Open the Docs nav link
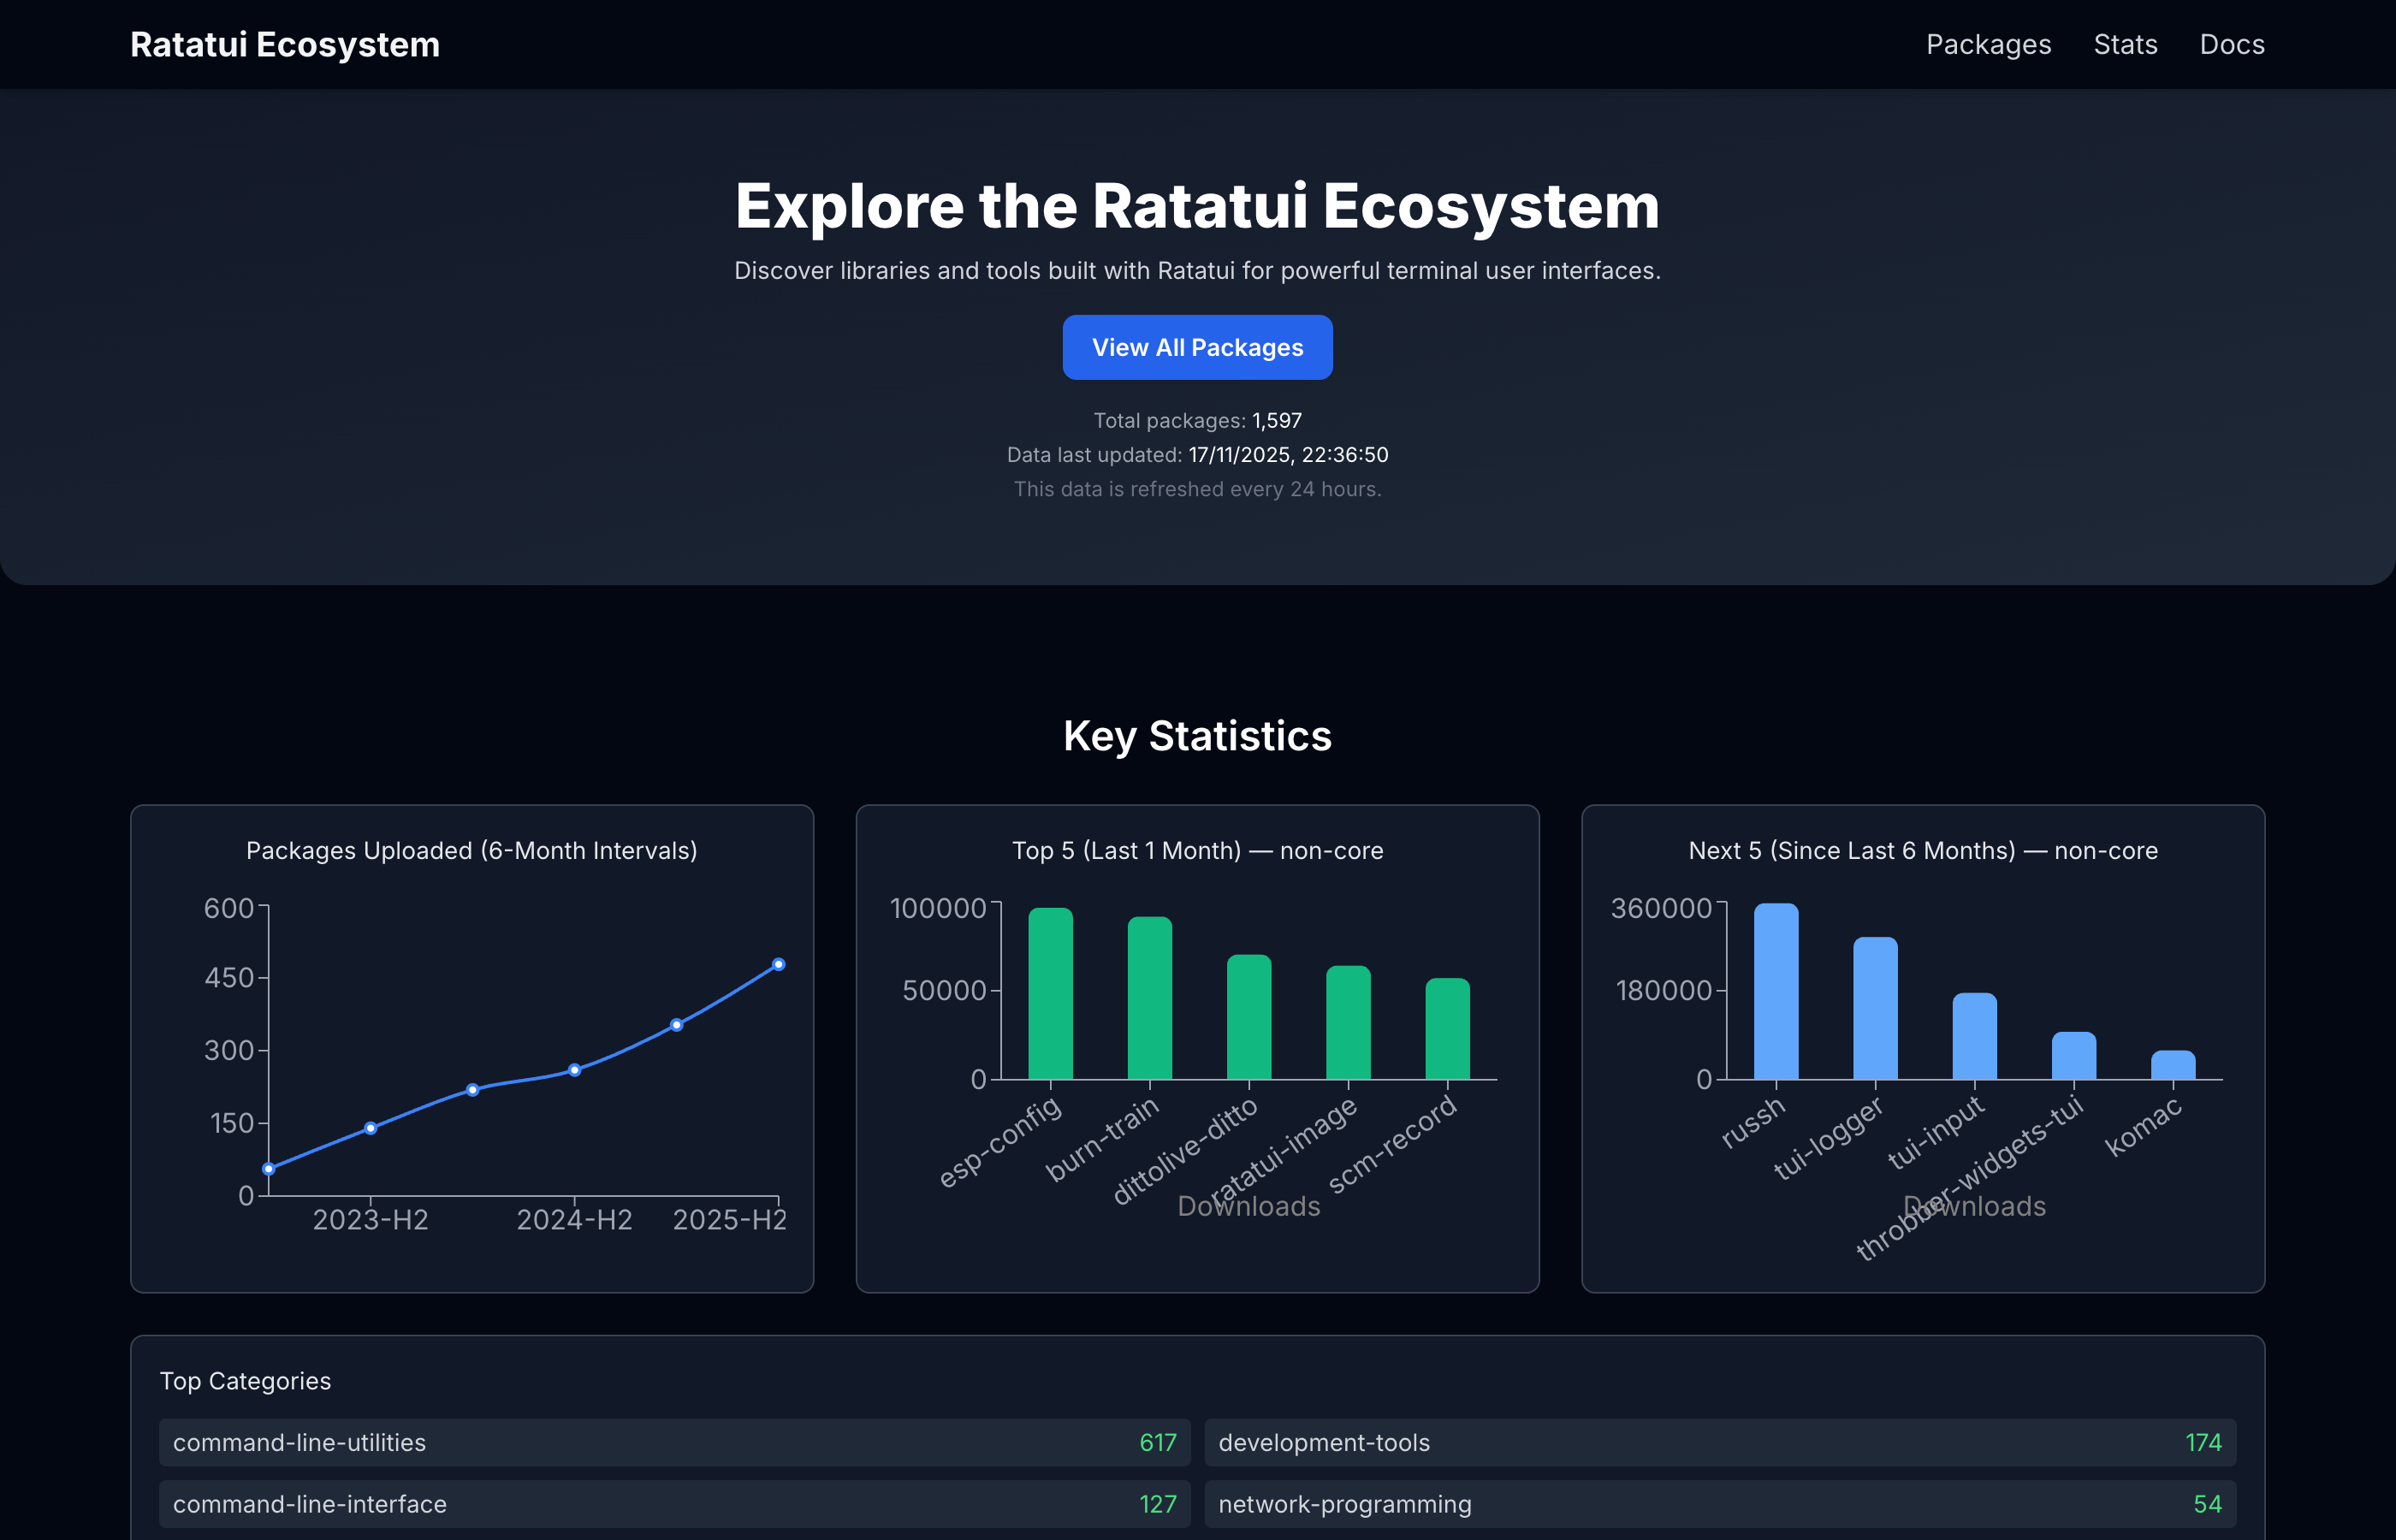Screen dimensions: 2396x1540 tap(2231, 44)
